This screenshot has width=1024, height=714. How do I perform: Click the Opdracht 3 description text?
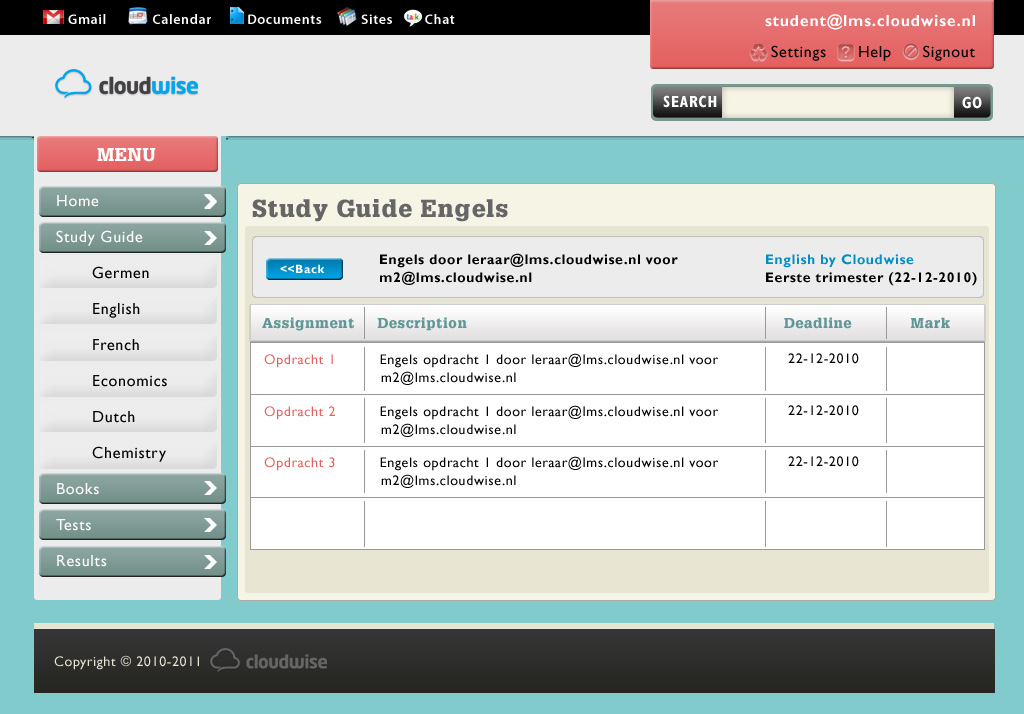(549, 472)
